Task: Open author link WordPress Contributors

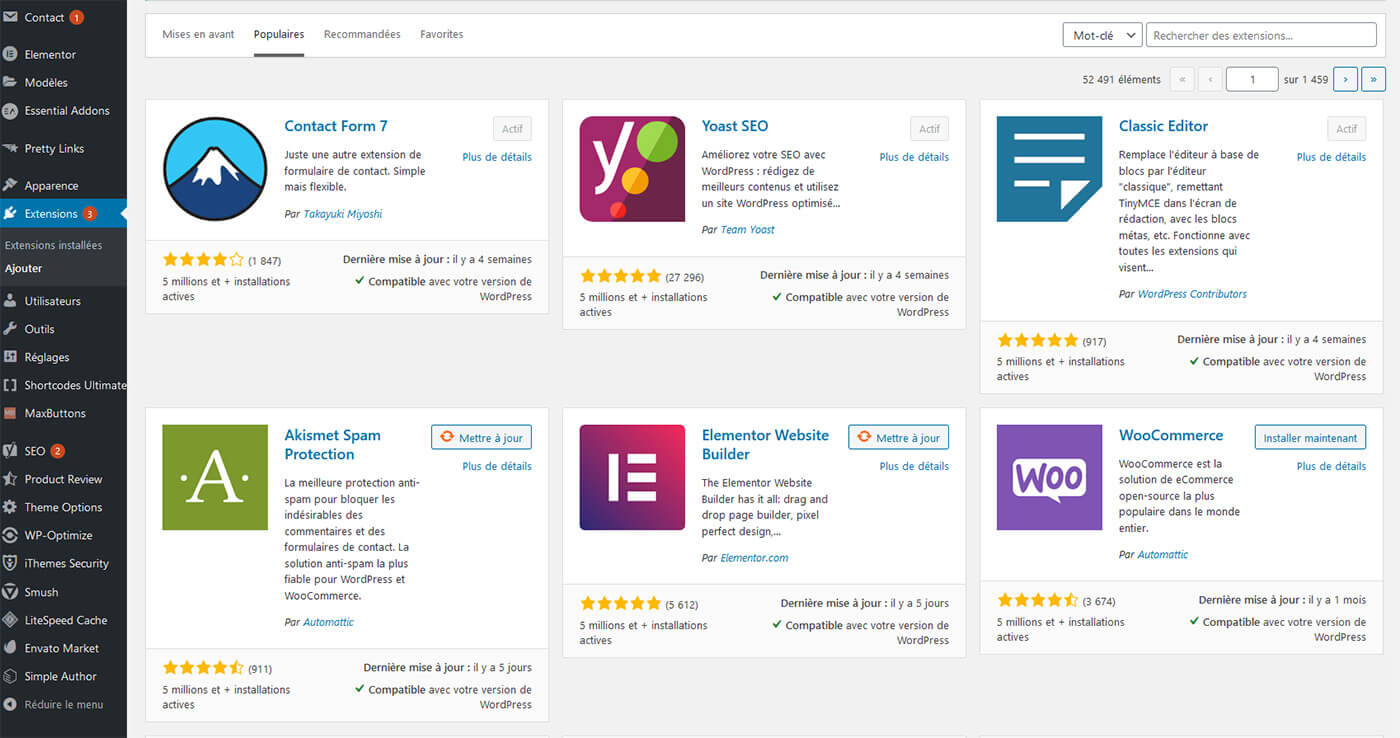Action: click(1192, 294)
